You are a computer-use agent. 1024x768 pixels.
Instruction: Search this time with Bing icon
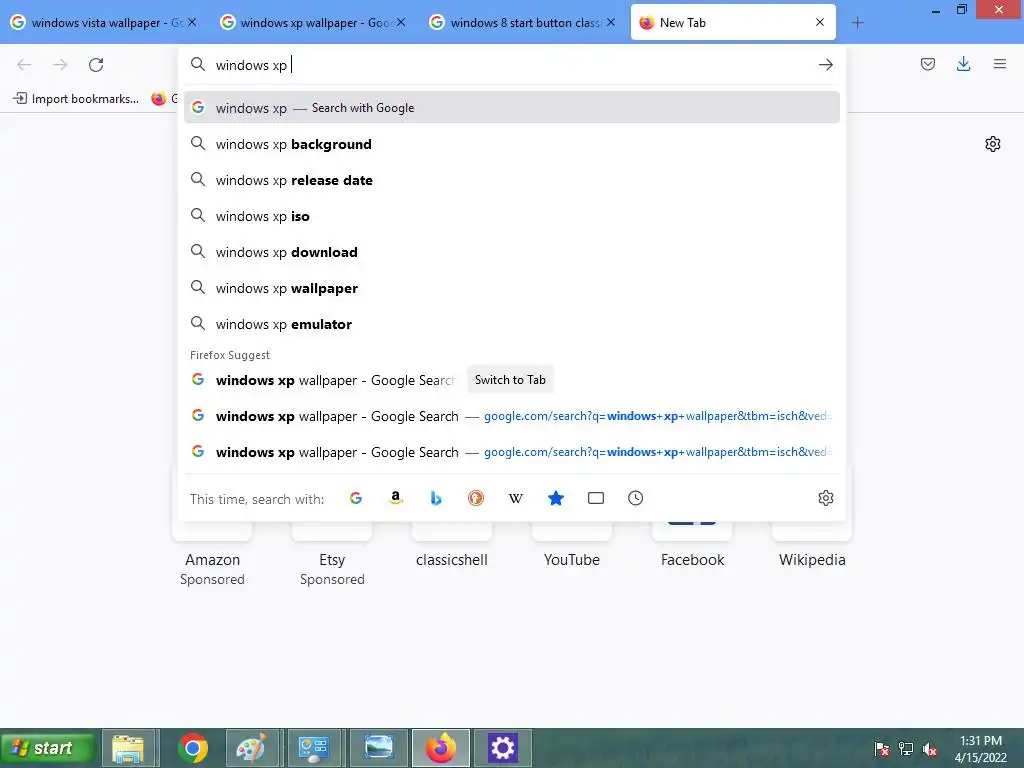pos(436,498)
